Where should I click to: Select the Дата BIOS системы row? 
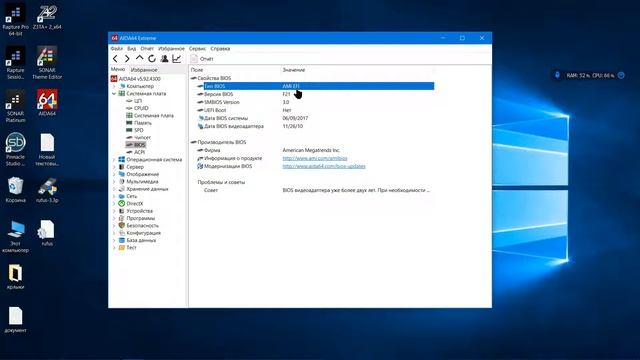(x=316, y=118)
